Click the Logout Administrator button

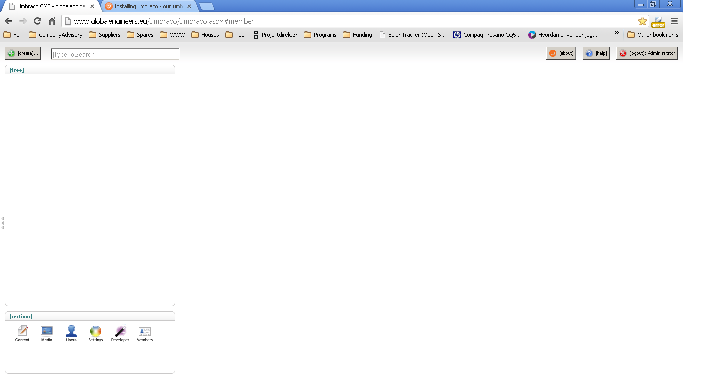pos(647,53)
